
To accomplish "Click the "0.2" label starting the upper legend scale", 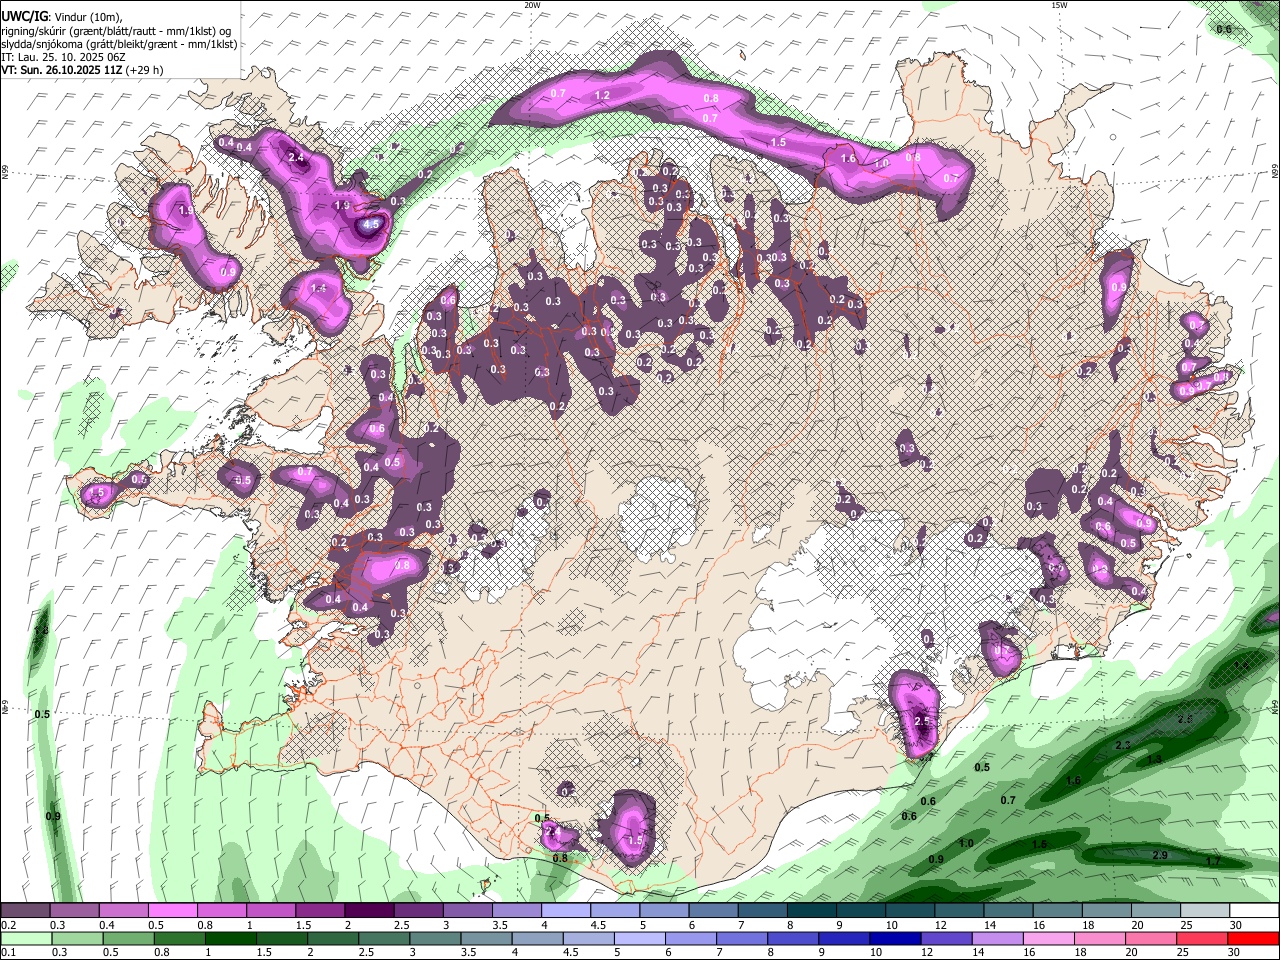I will point(7,925).
